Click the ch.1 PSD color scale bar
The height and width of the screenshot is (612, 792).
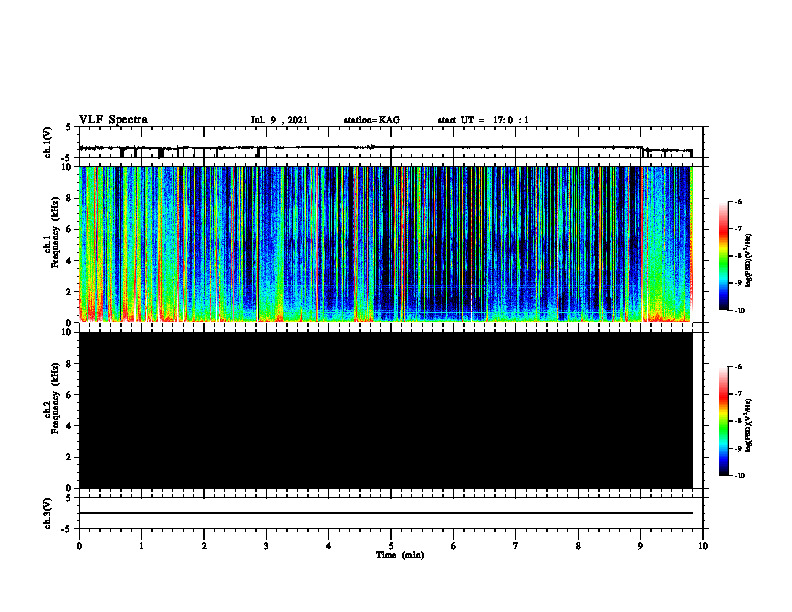point(723,256)
